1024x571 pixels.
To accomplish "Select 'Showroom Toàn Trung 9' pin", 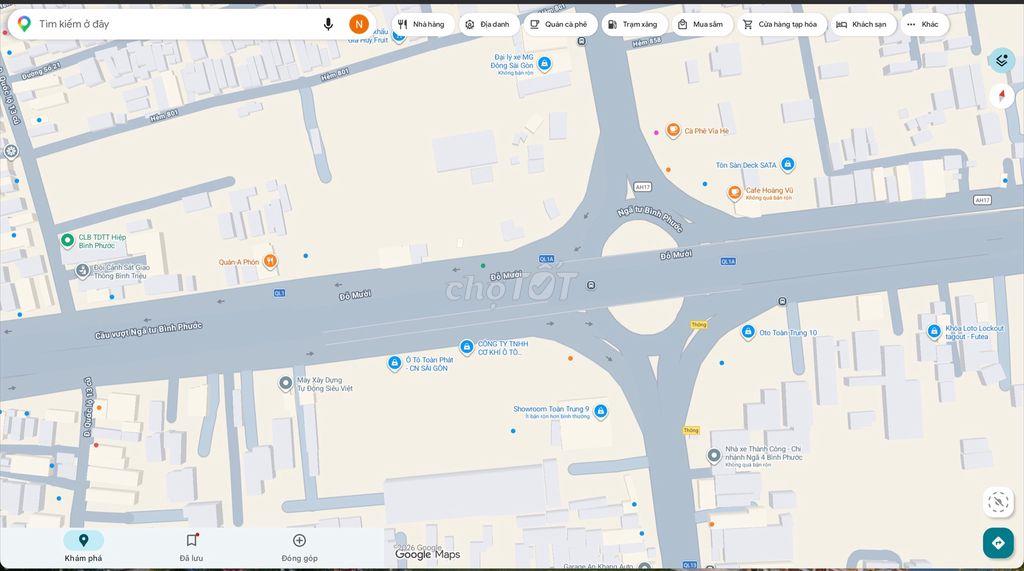I will [x=601, y=411].
